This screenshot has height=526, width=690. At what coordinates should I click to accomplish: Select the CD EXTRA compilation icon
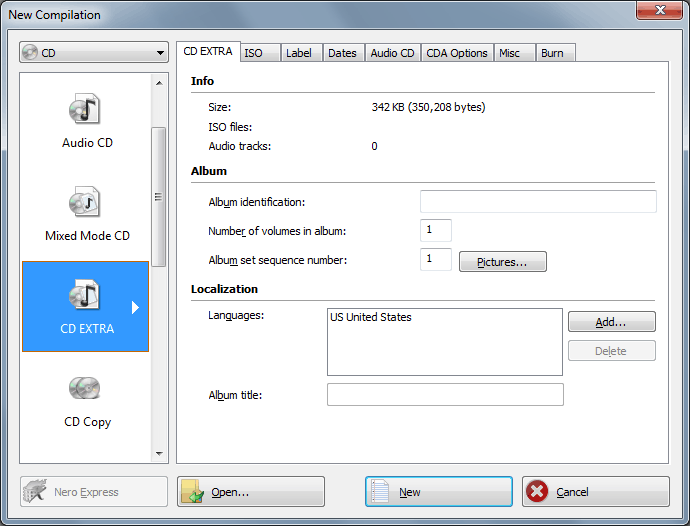click(86, 297)
